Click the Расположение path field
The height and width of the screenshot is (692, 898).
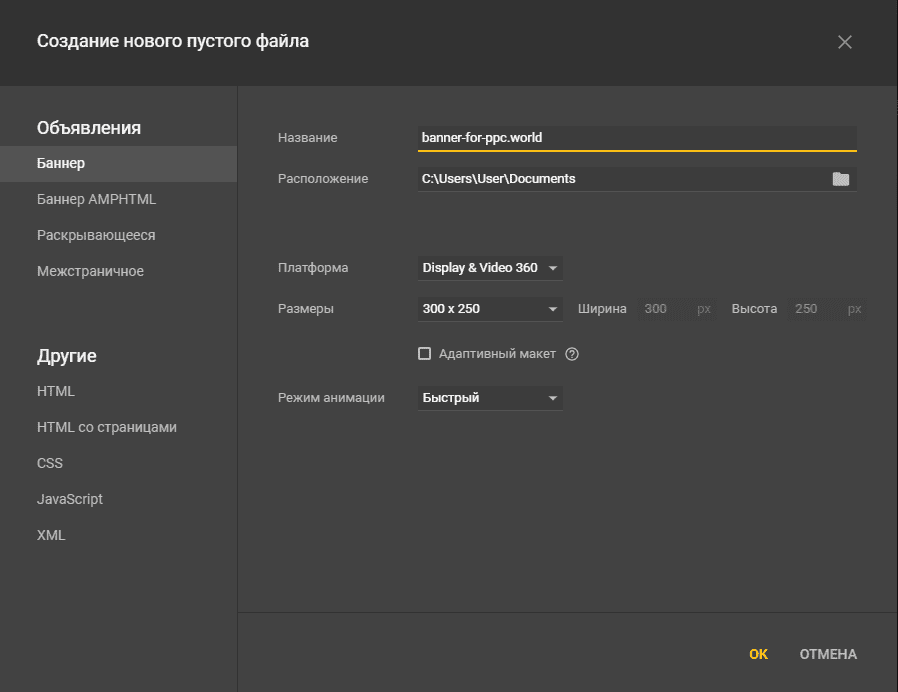[x=620, y=179]
